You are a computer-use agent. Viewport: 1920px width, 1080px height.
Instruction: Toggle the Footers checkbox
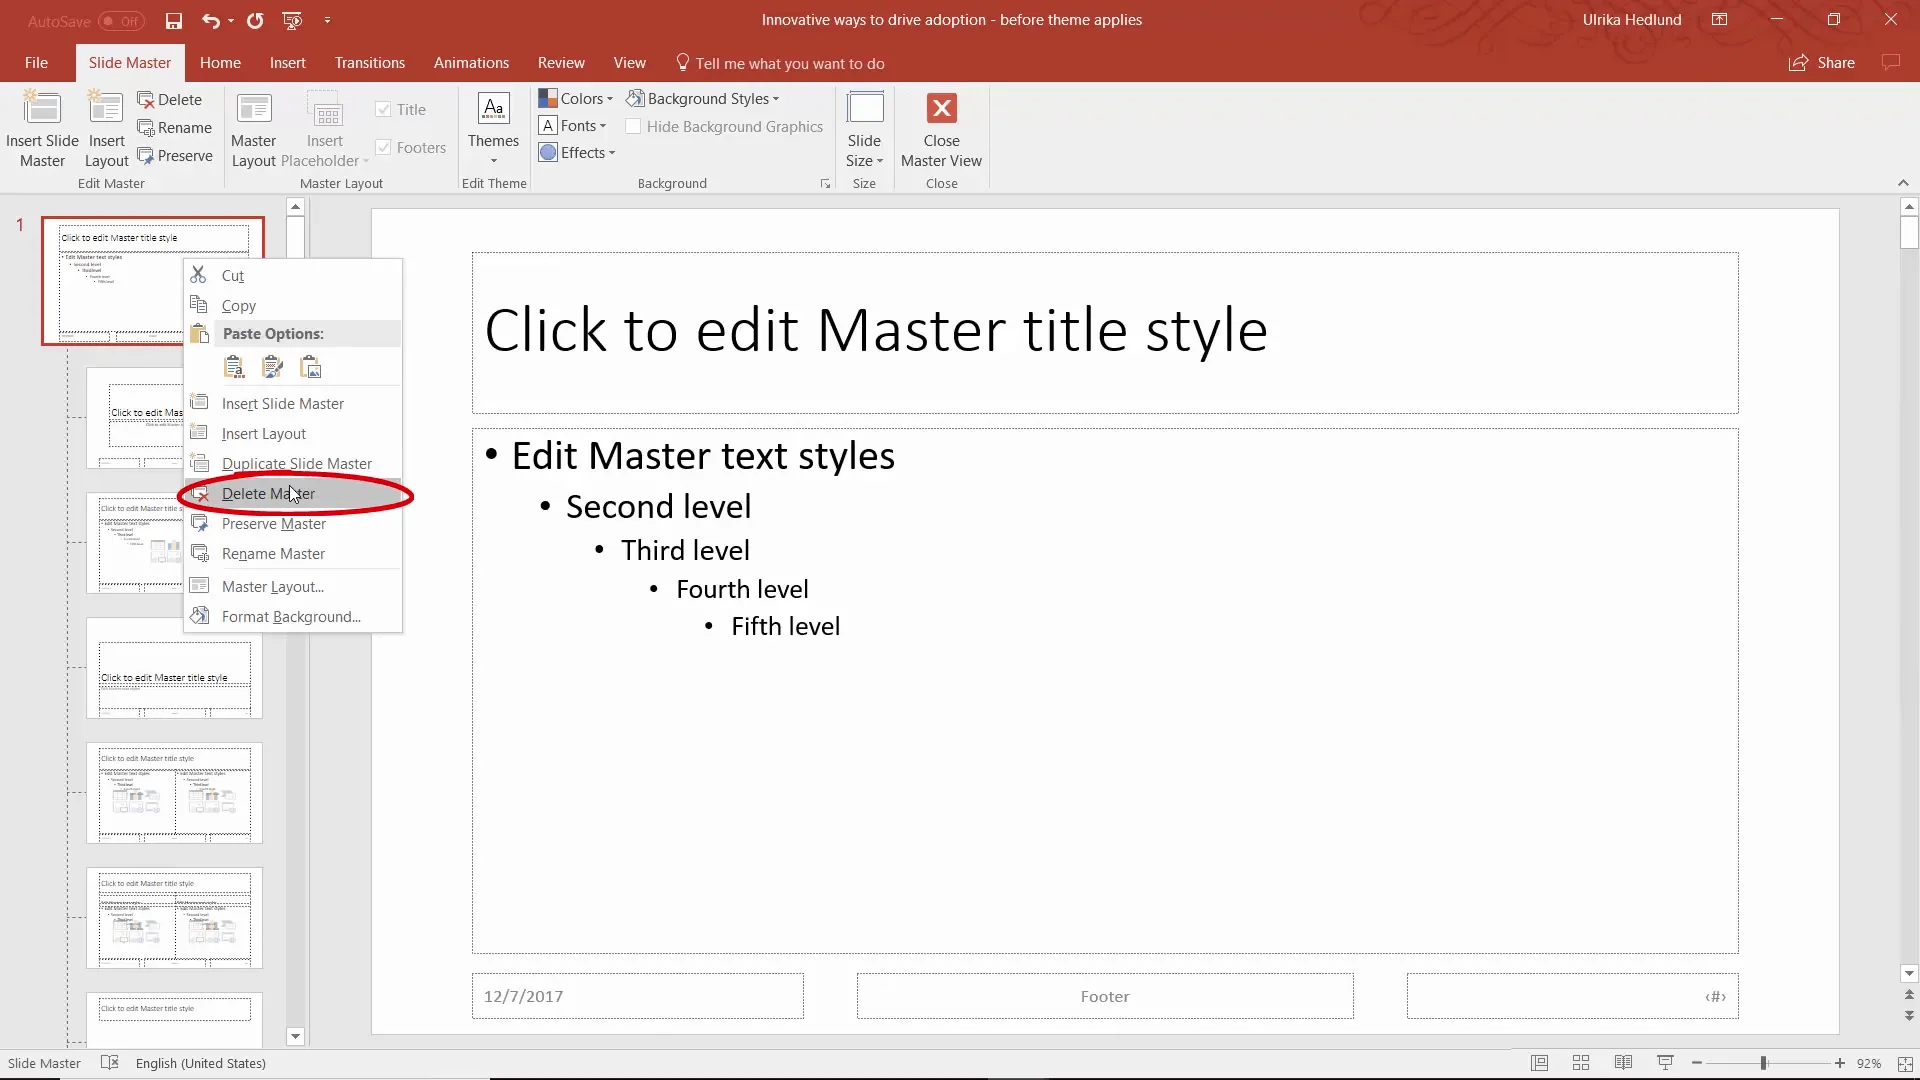tap(383, 148)
